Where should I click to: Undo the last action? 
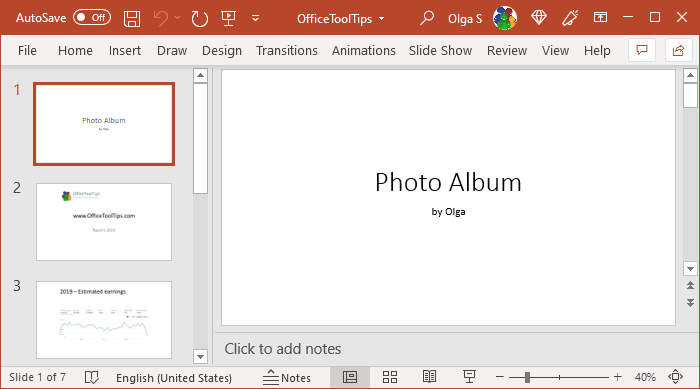[161, 18]
